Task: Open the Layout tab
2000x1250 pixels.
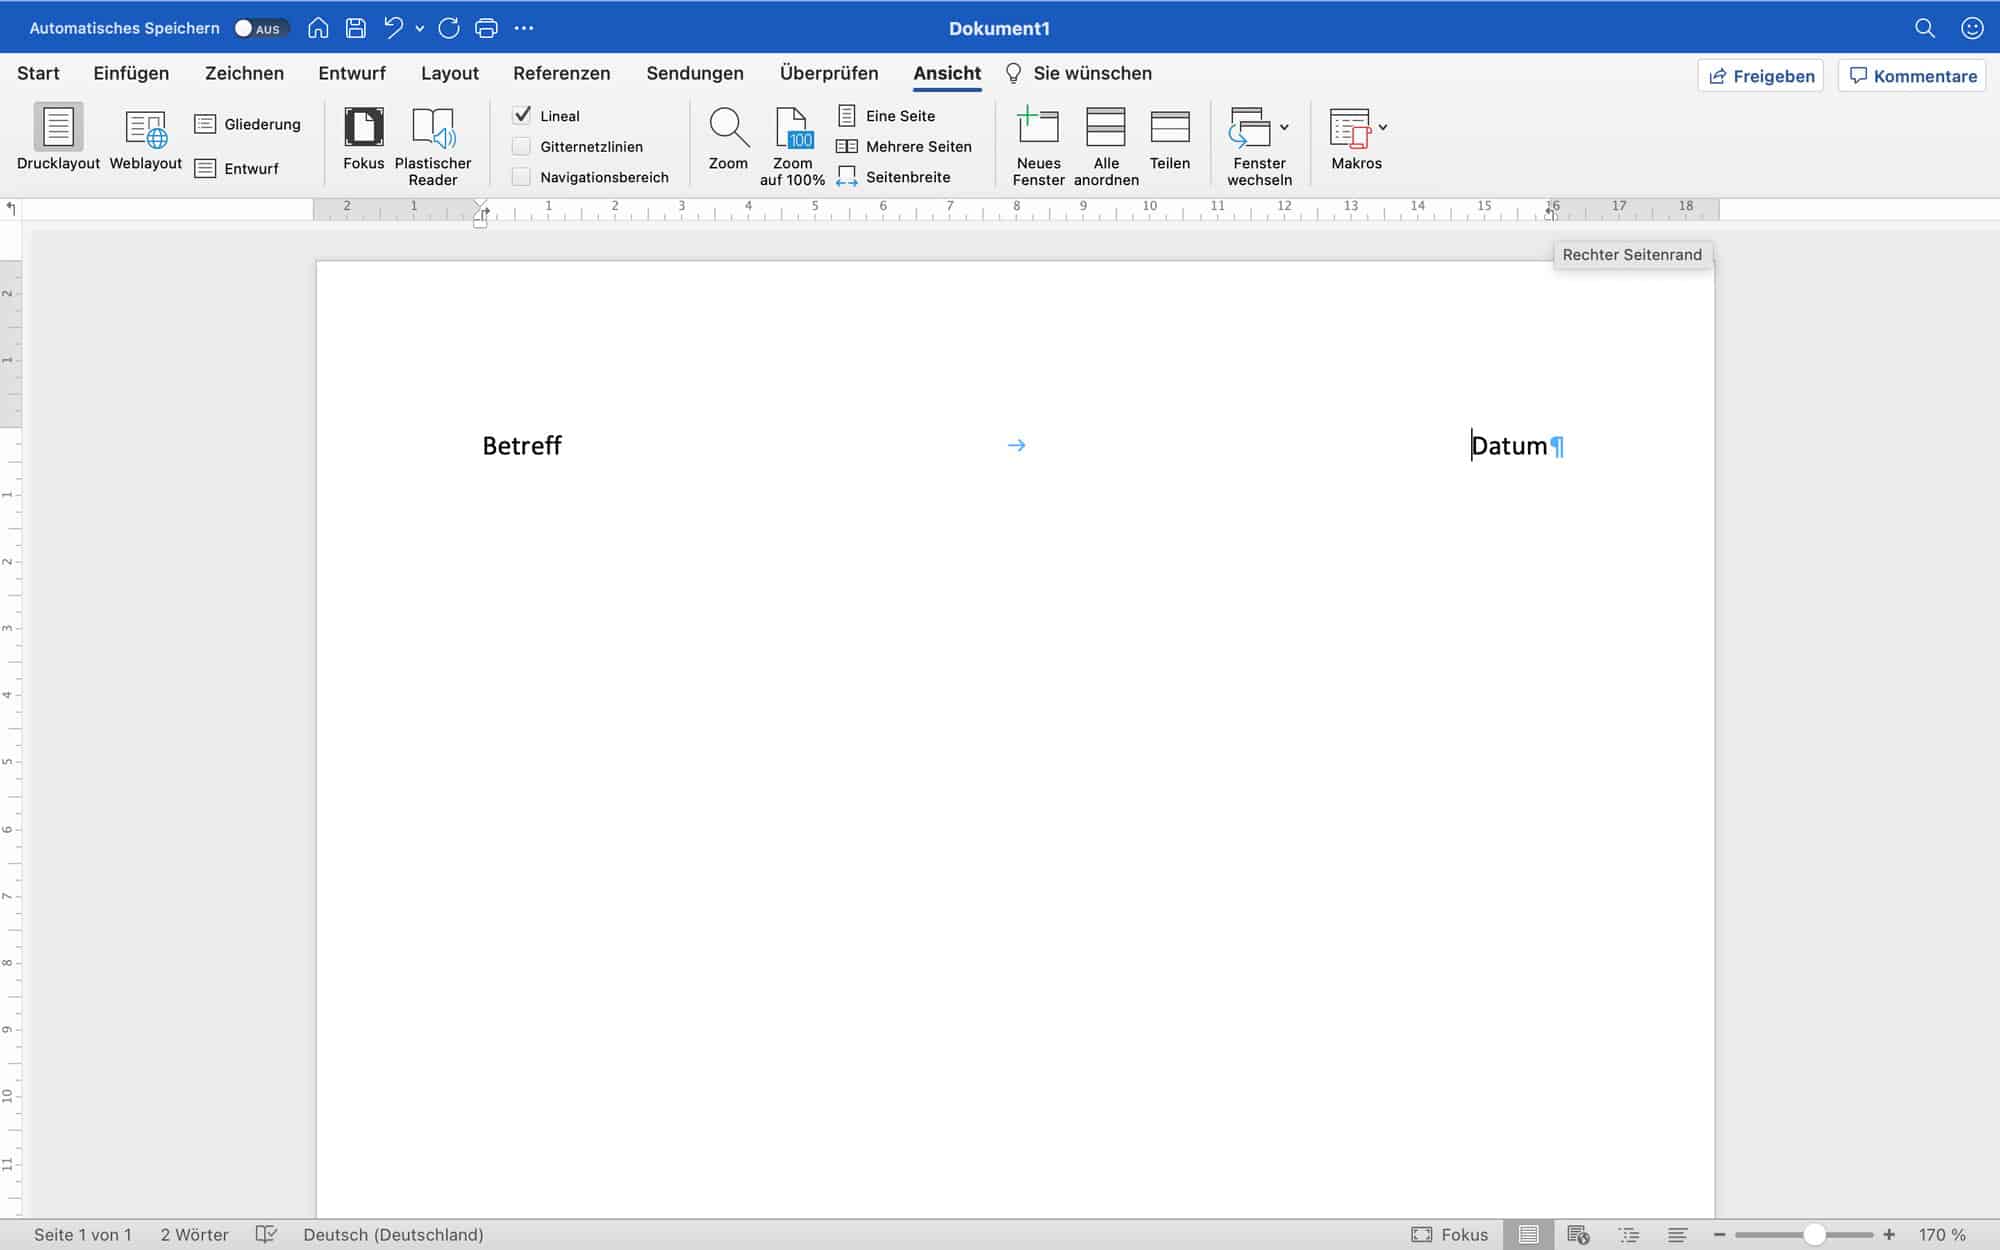Action: 450,73
